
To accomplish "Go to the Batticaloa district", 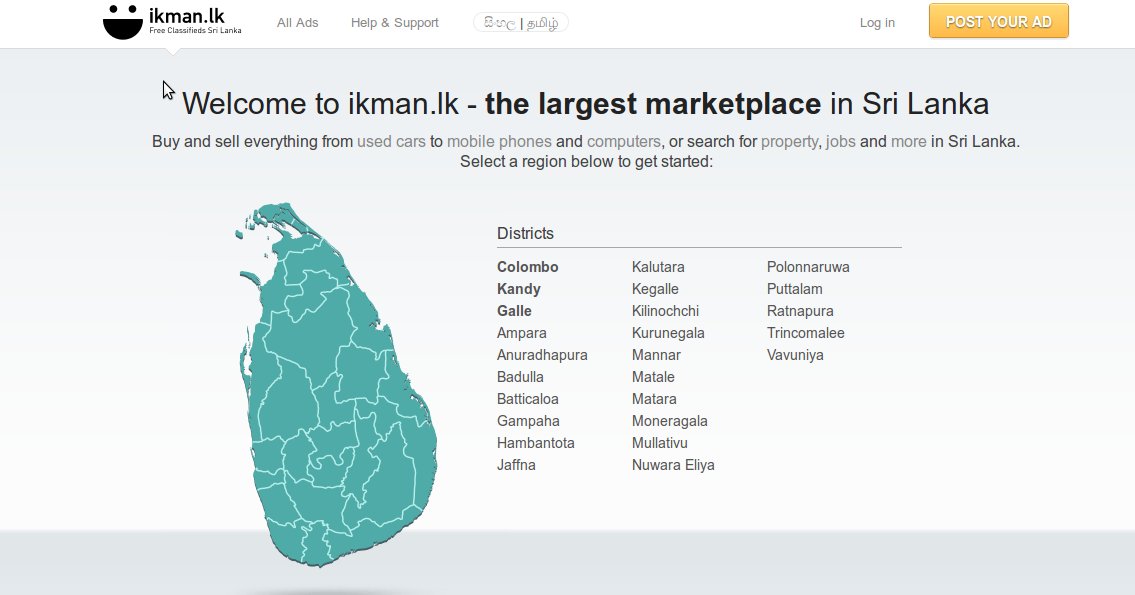I will tap(528, 399).
